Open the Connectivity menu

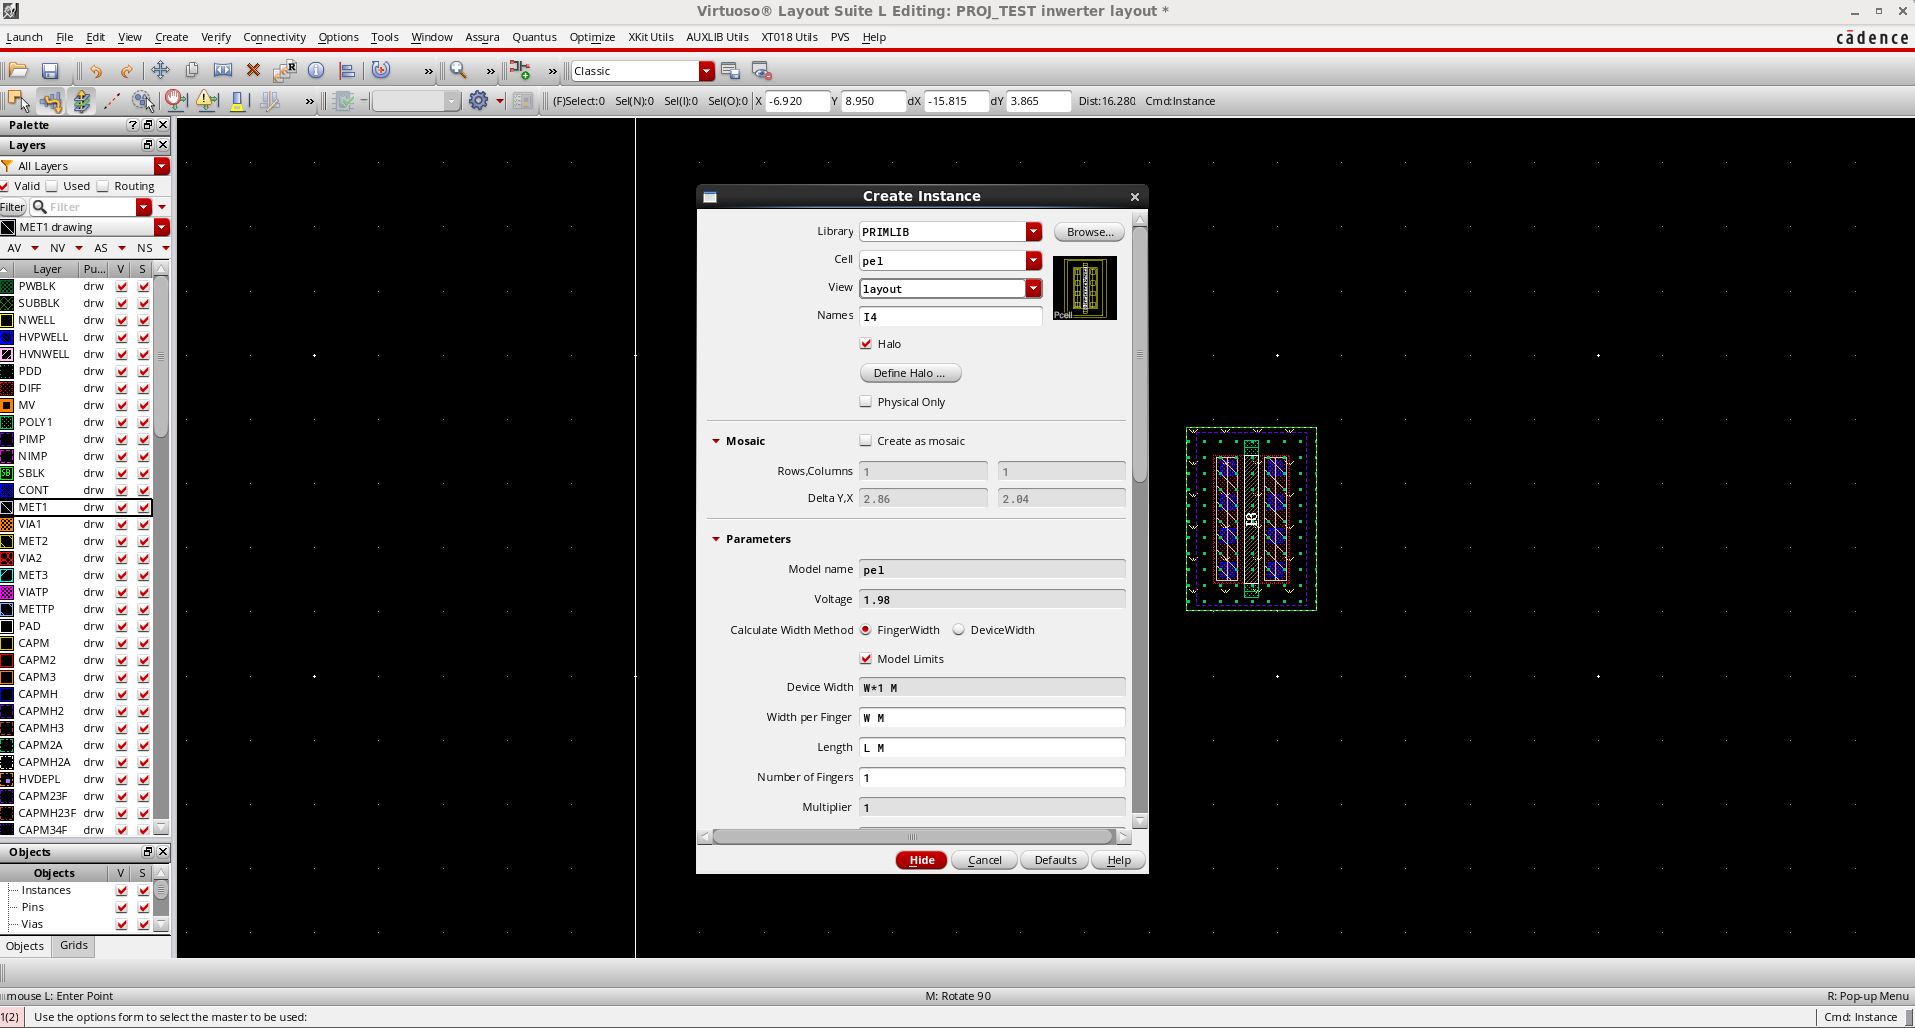pos(274,37)
